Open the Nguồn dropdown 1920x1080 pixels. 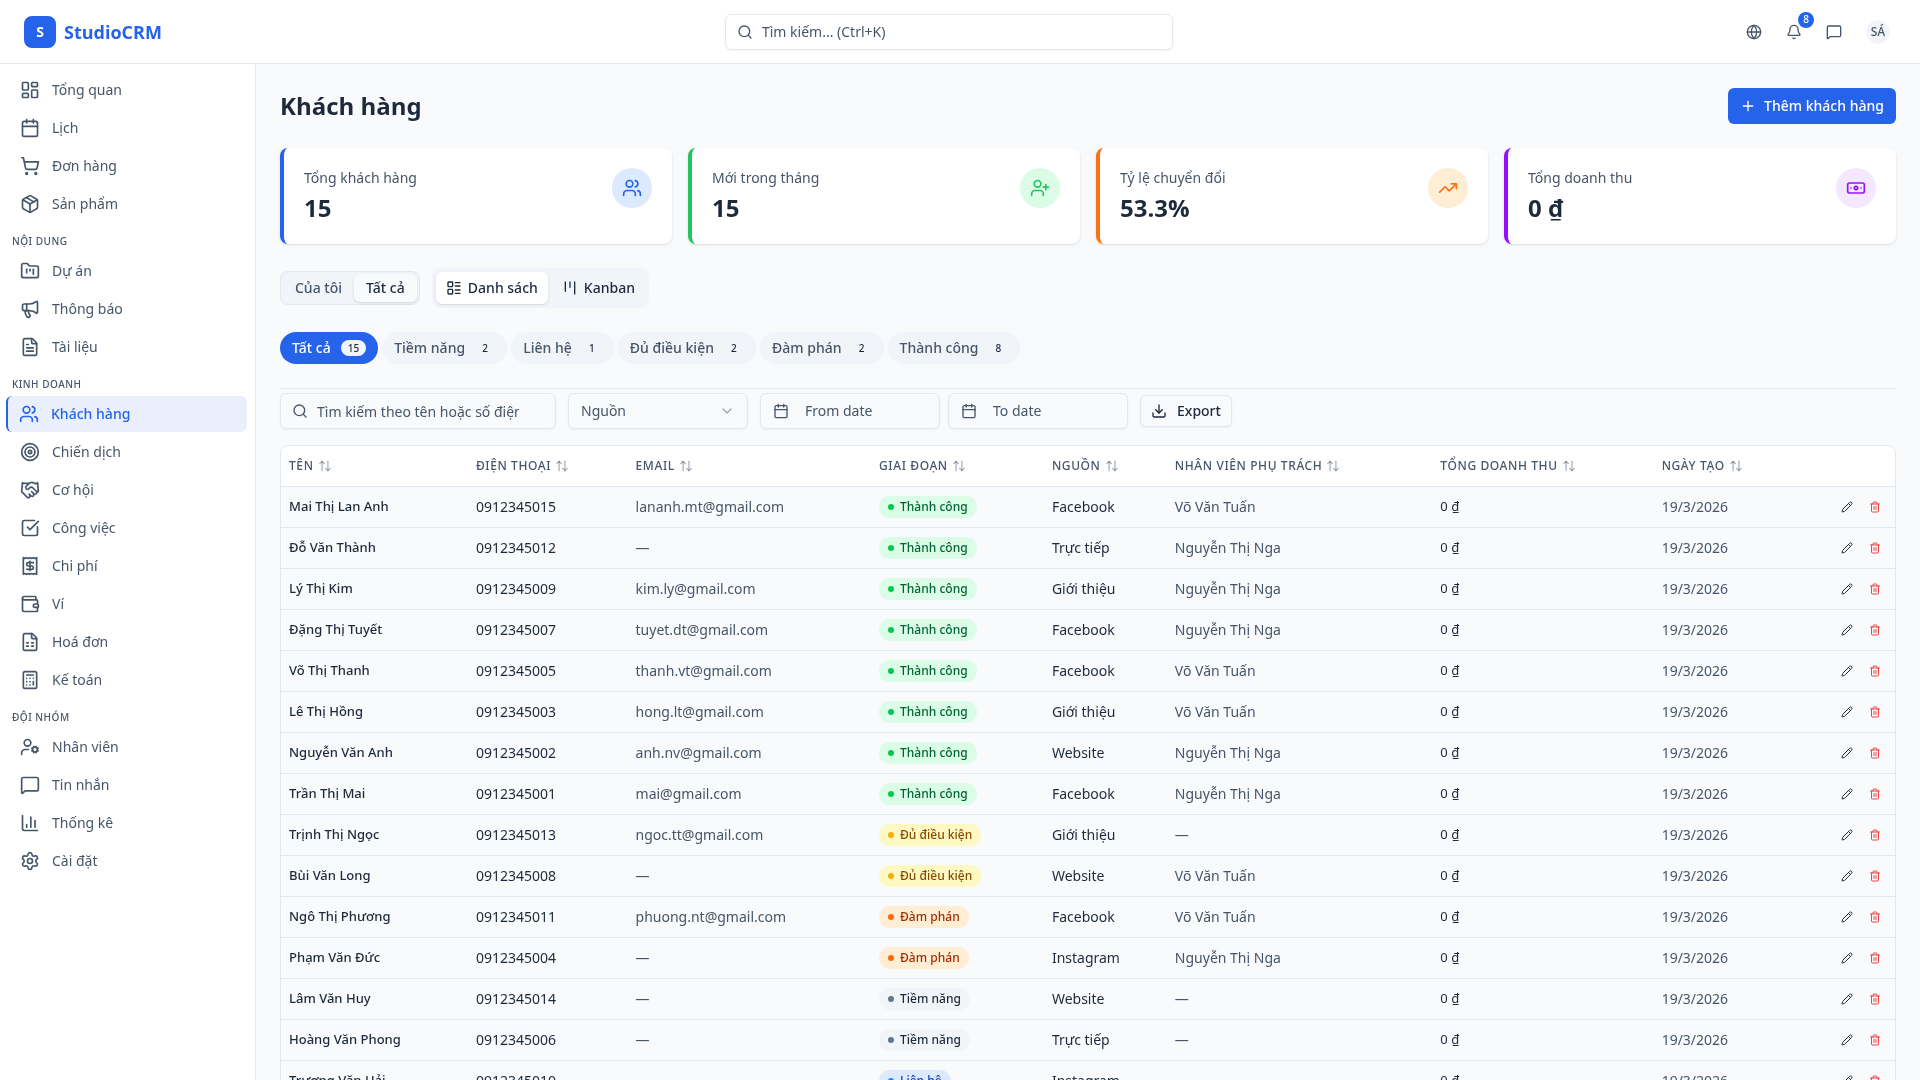coord(656,410)
